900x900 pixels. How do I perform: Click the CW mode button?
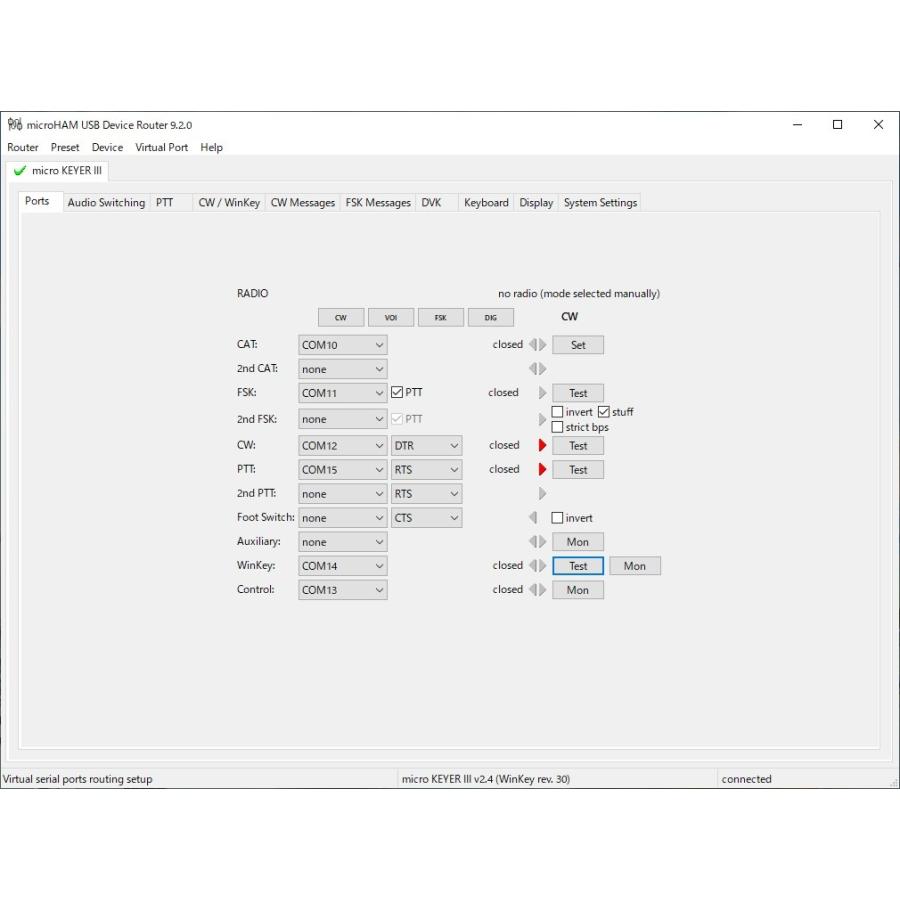tap(341, 318)
